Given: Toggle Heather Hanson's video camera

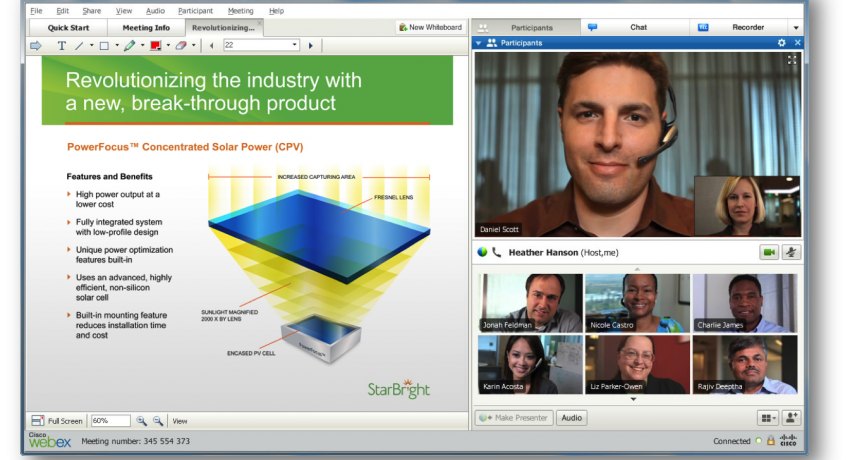Looking at the screenshot, I should [x=769, y=253].
